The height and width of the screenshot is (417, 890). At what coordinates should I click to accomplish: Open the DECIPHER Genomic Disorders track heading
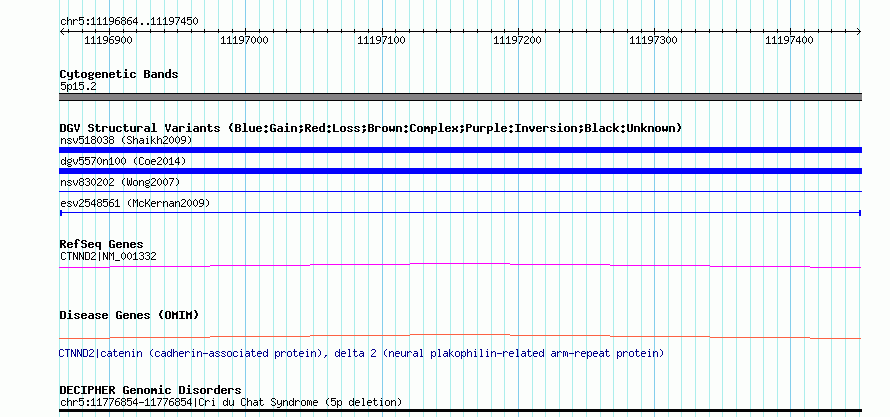click(150, 390)
